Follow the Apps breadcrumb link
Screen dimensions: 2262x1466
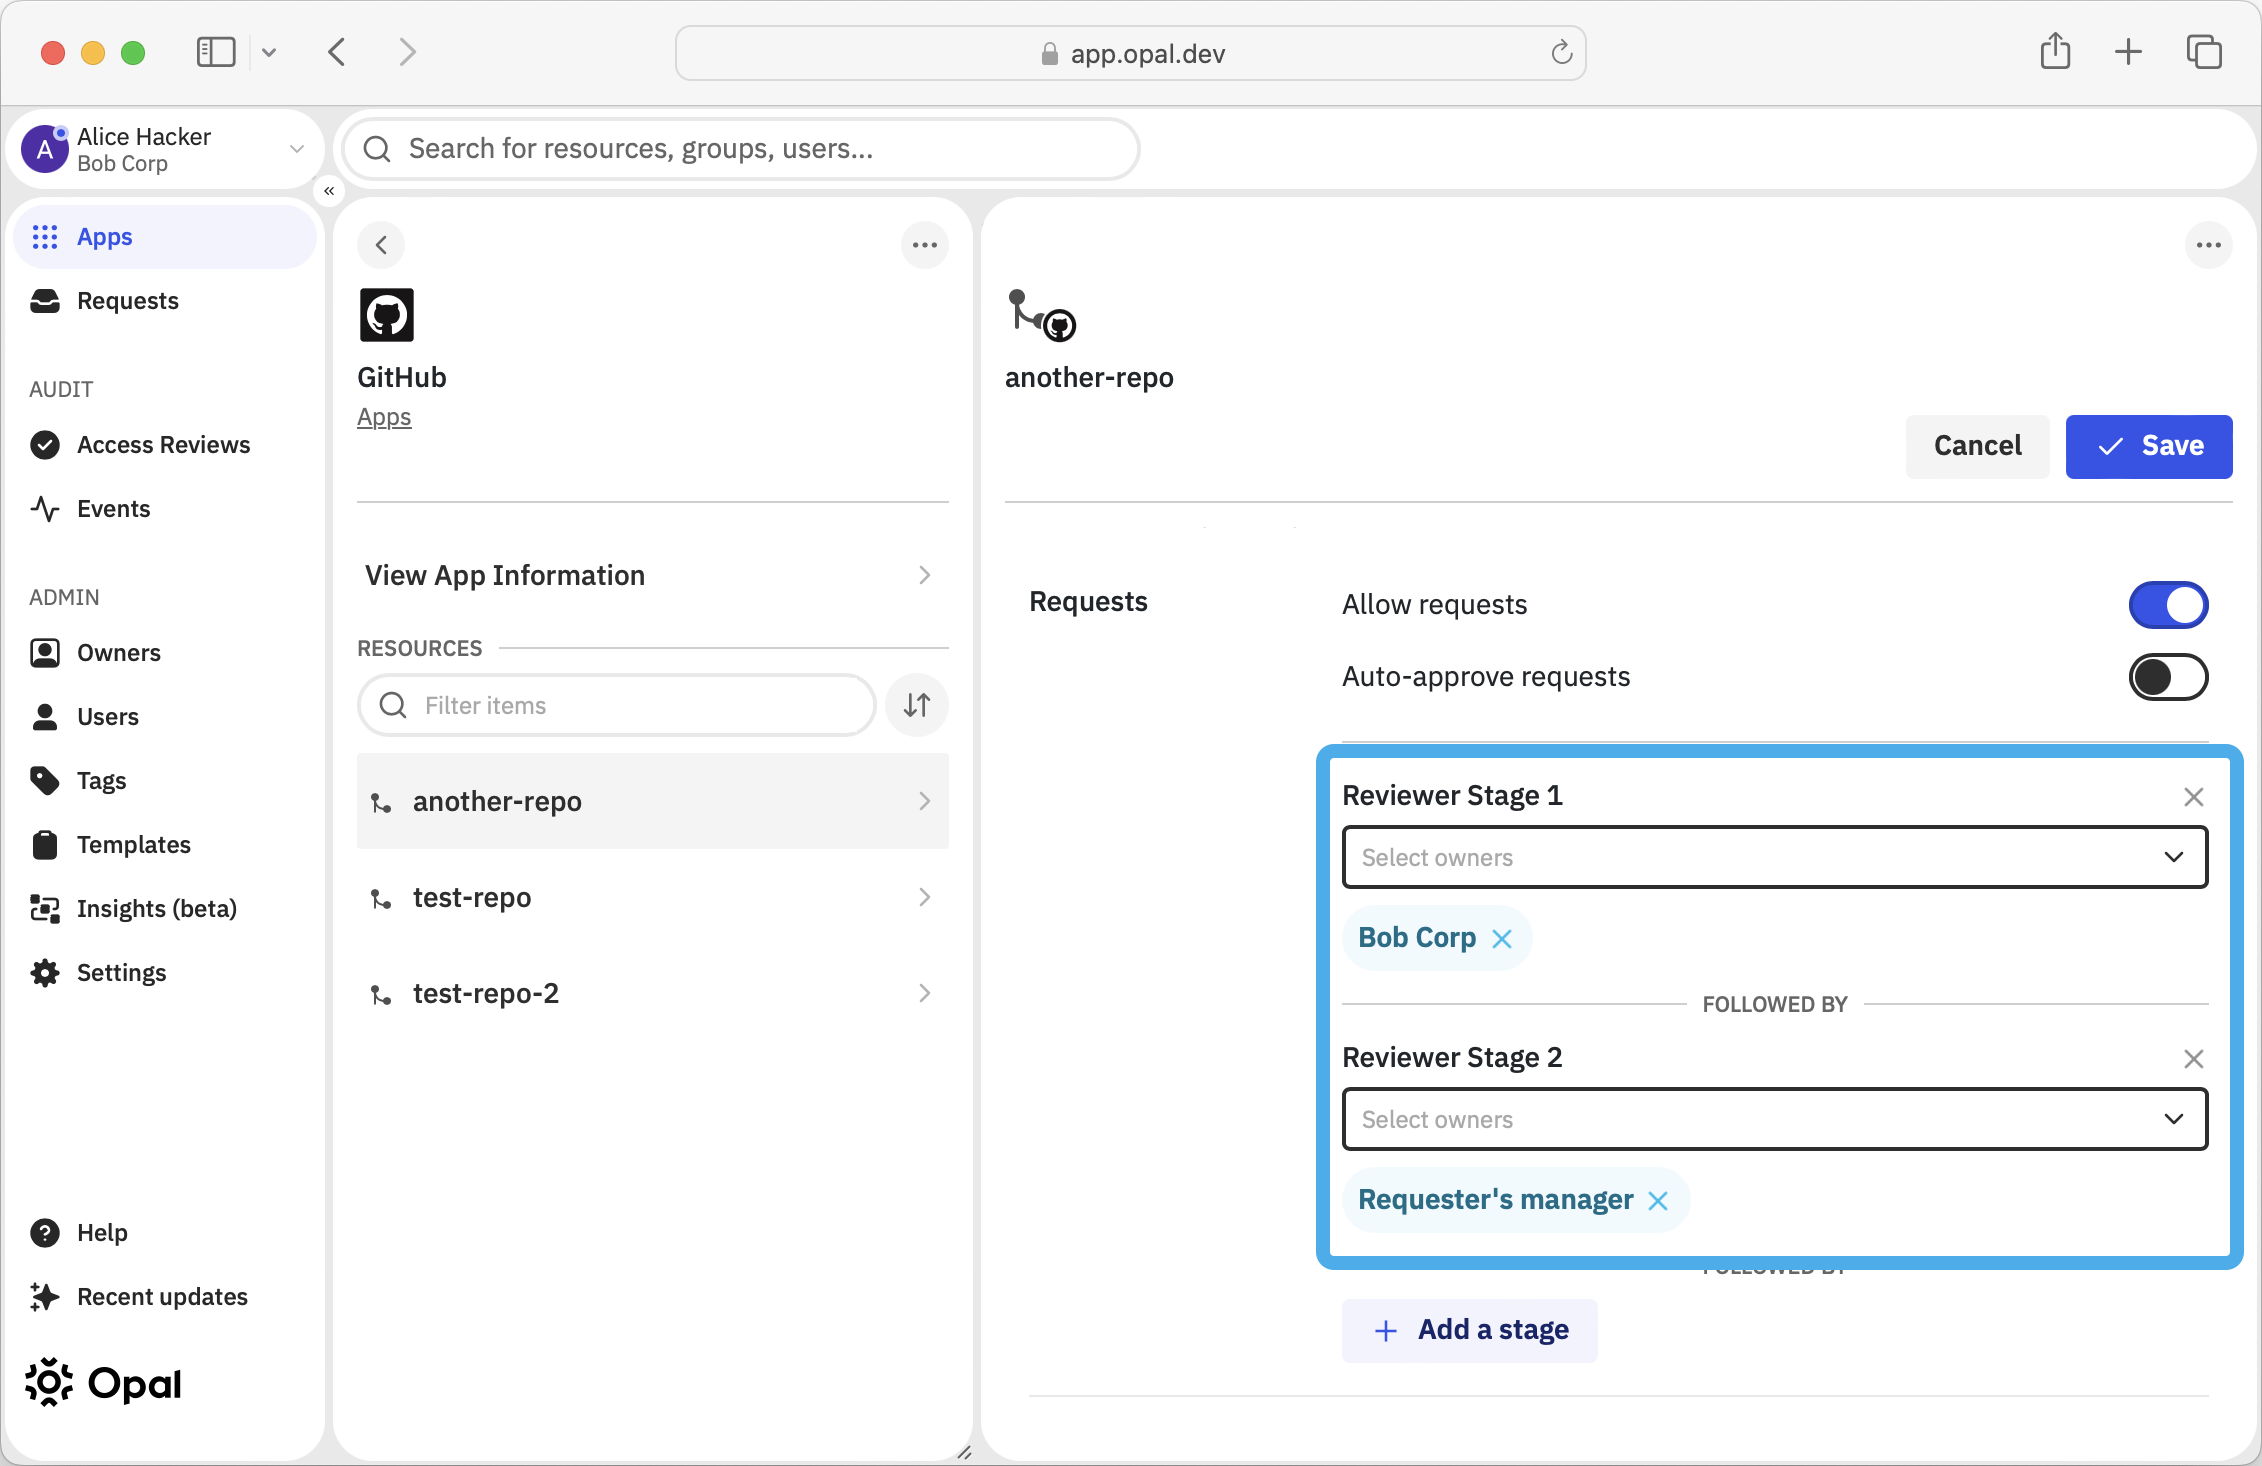(384, 417)
